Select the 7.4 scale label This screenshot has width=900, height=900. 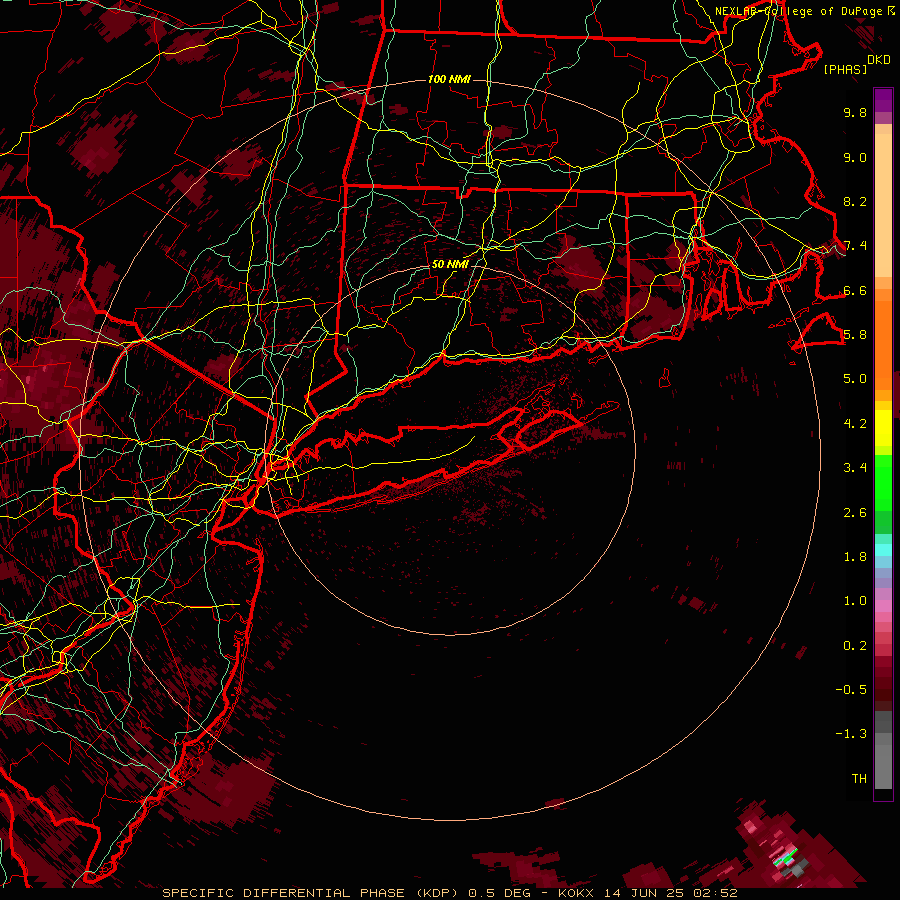tap(855, 246)
